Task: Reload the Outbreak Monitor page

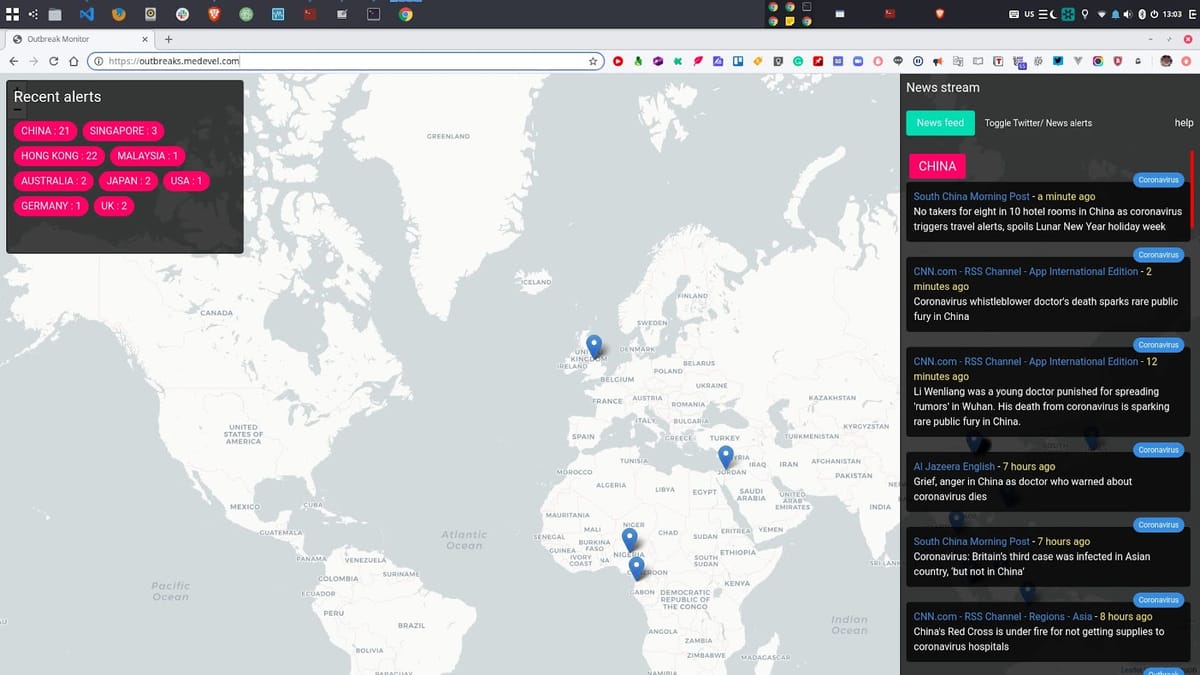Action: click(x=54, y=61)
